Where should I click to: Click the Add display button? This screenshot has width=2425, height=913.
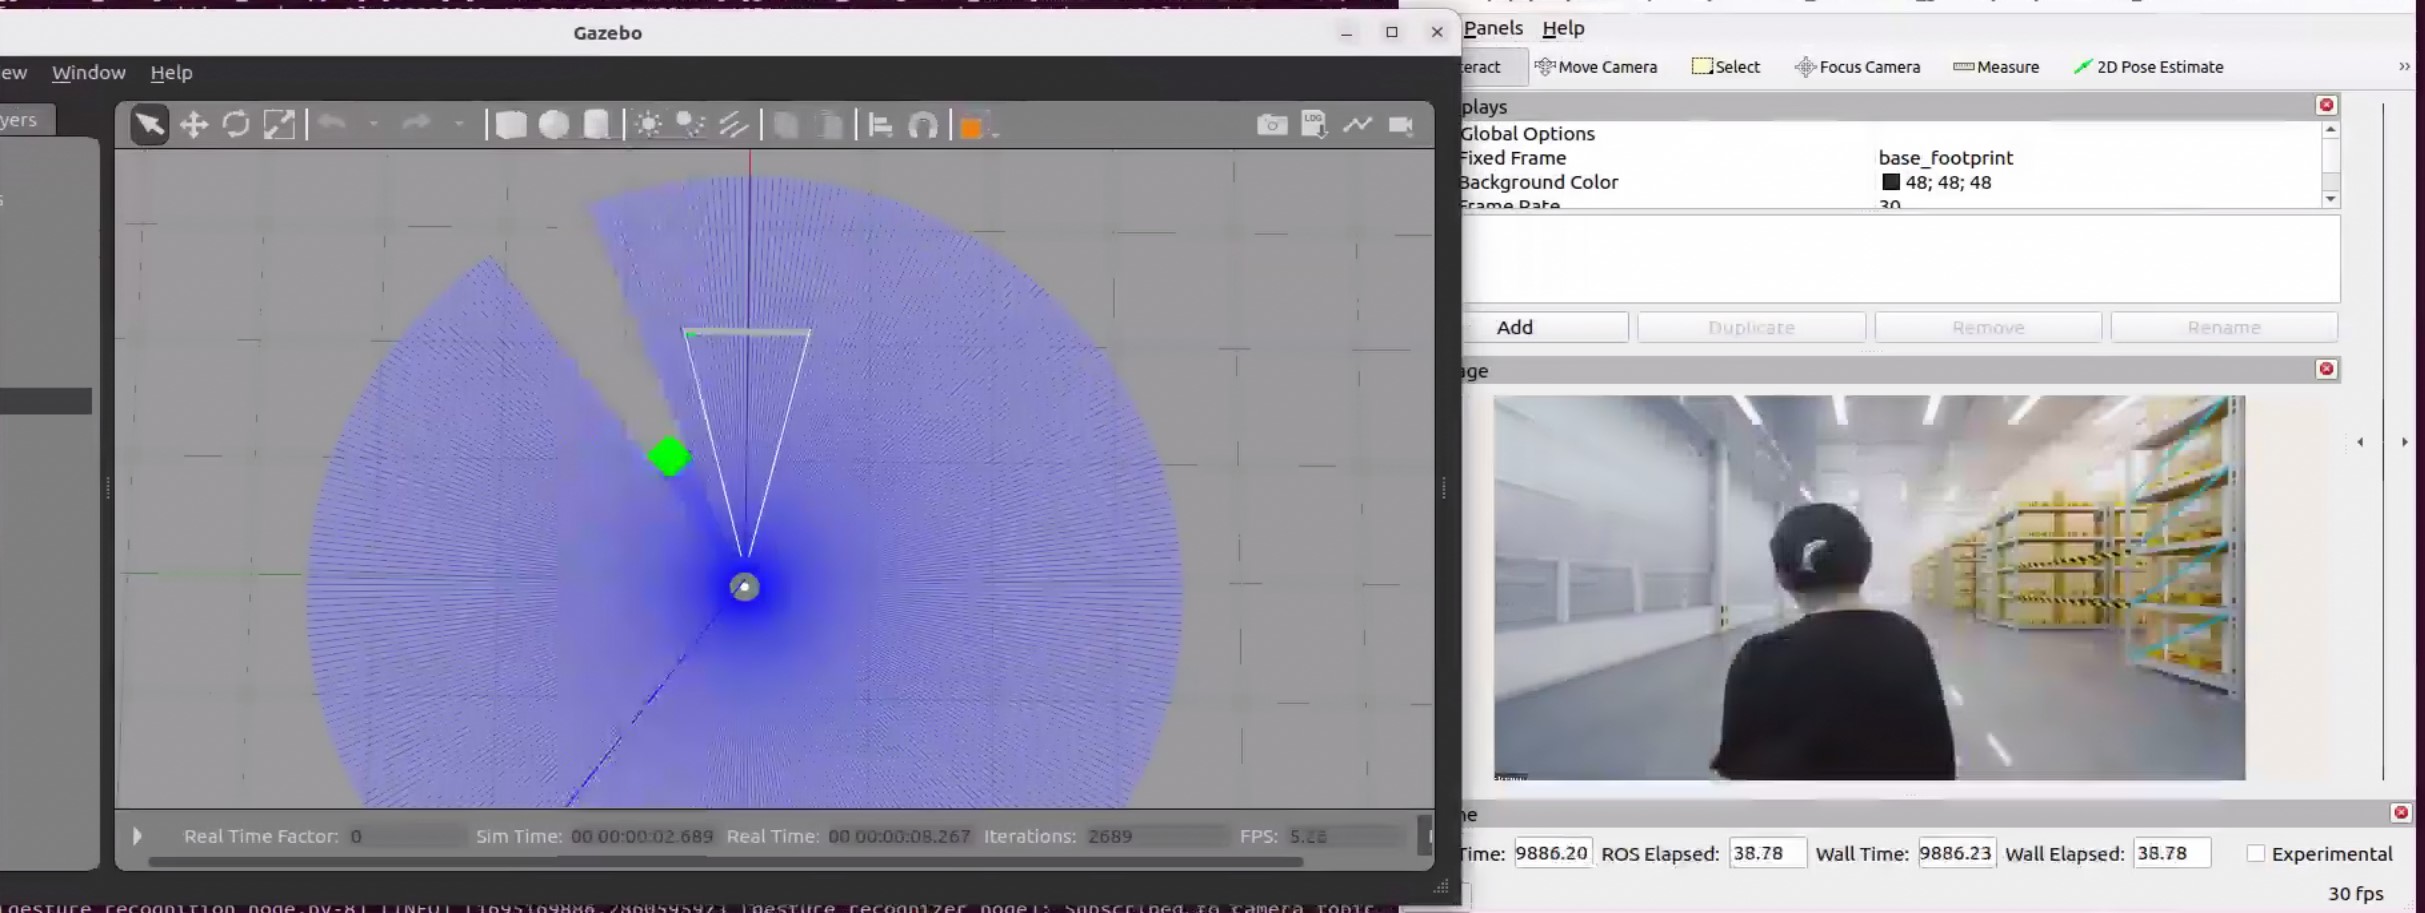(x=1545, y=327)
